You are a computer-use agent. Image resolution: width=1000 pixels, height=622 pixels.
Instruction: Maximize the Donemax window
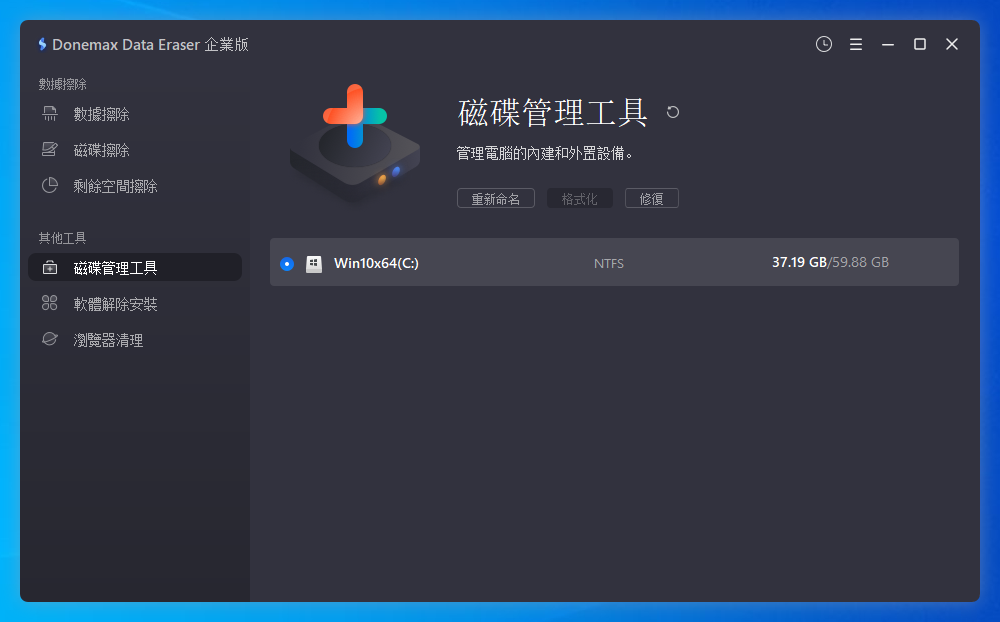pyautogui.click(x=920, y=44)
